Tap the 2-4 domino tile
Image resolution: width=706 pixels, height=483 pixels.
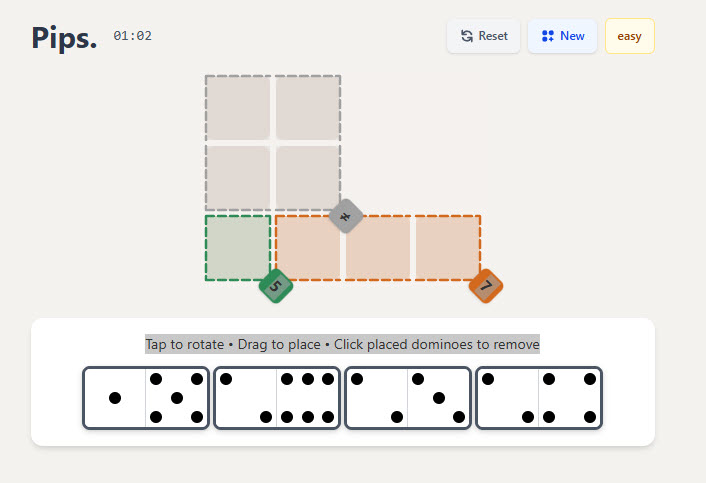[539, 398]
